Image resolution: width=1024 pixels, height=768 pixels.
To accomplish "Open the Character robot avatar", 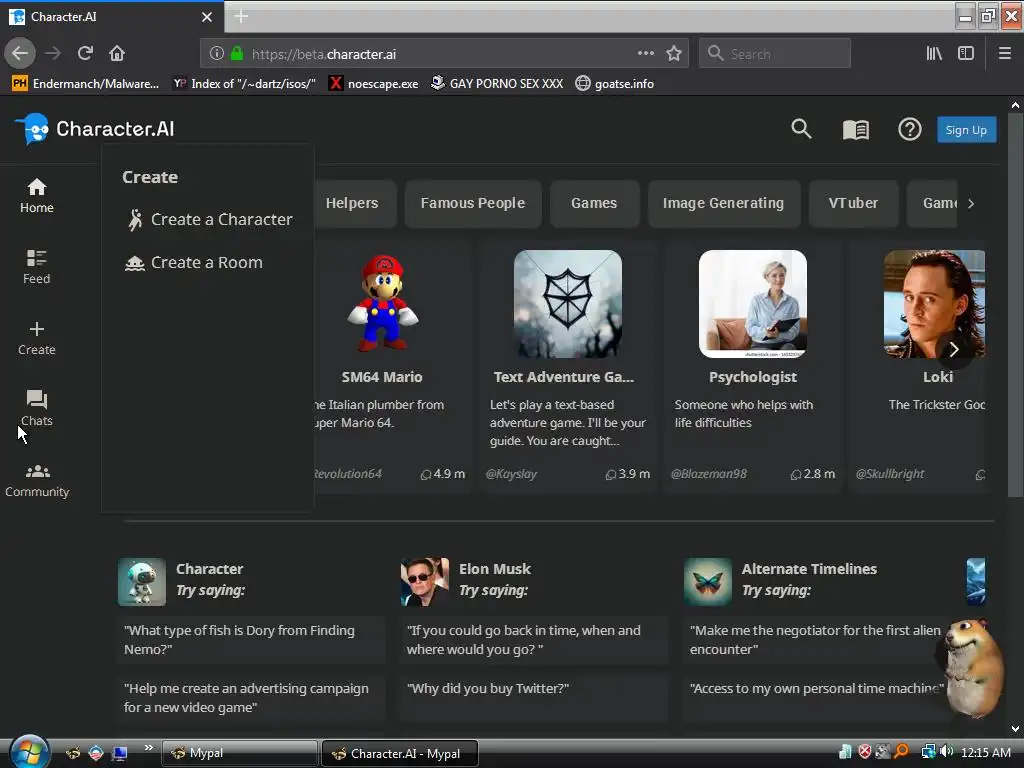I will click(142, 581).
